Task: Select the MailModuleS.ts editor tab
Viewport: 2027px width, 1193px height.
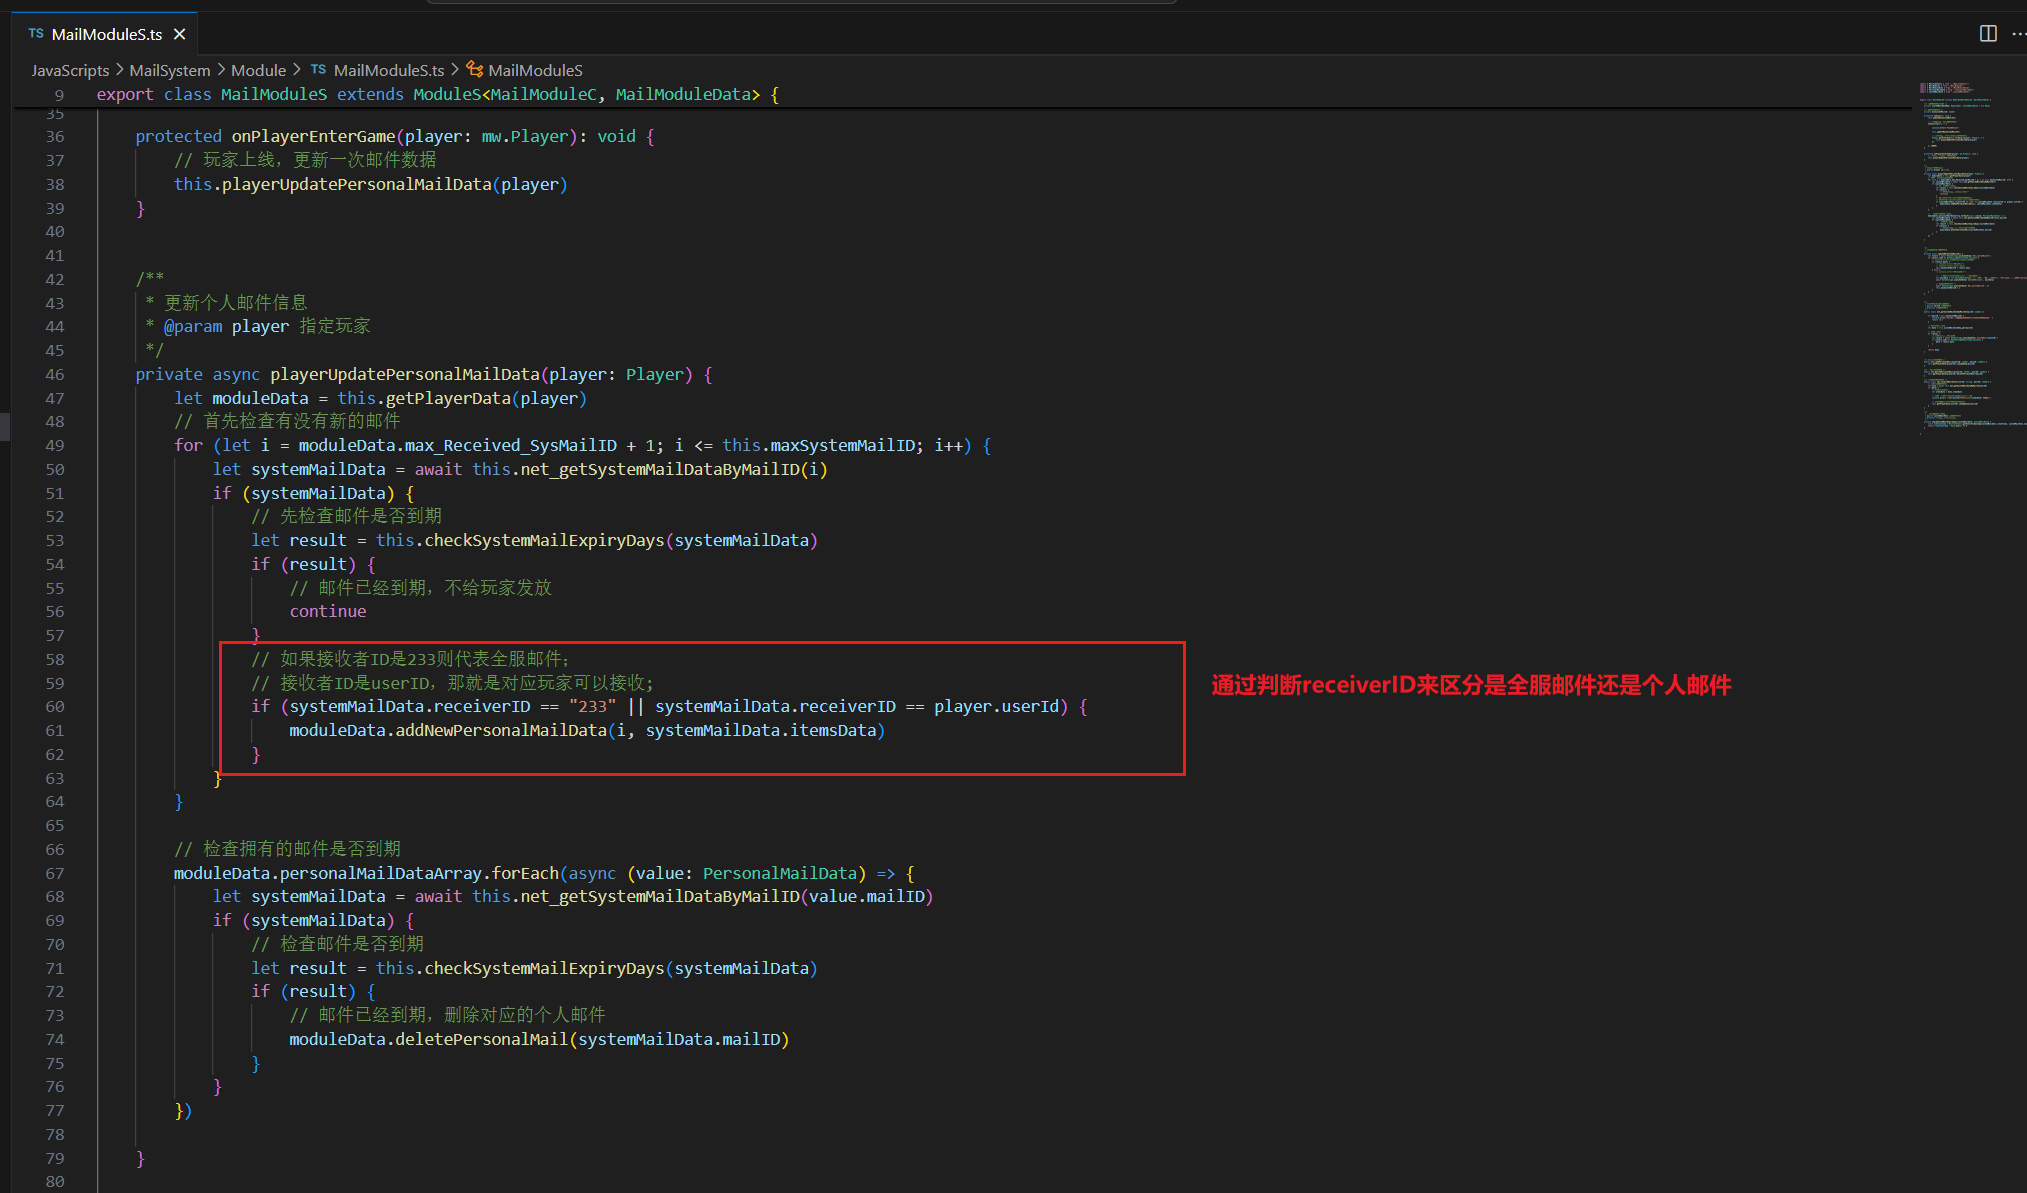Action: coord(106,34)
